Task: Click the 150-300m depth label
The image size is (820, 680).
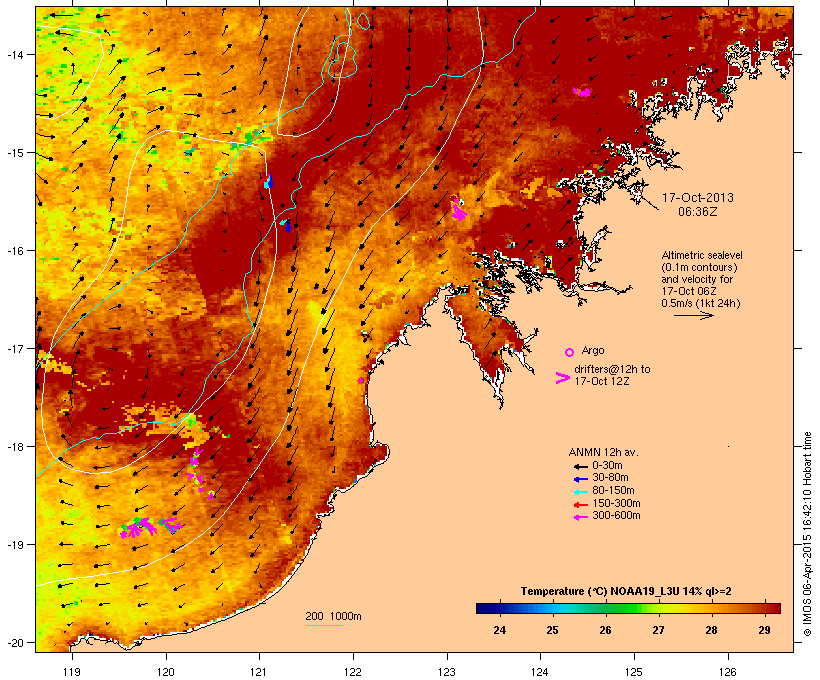Action: coord(617,503)
